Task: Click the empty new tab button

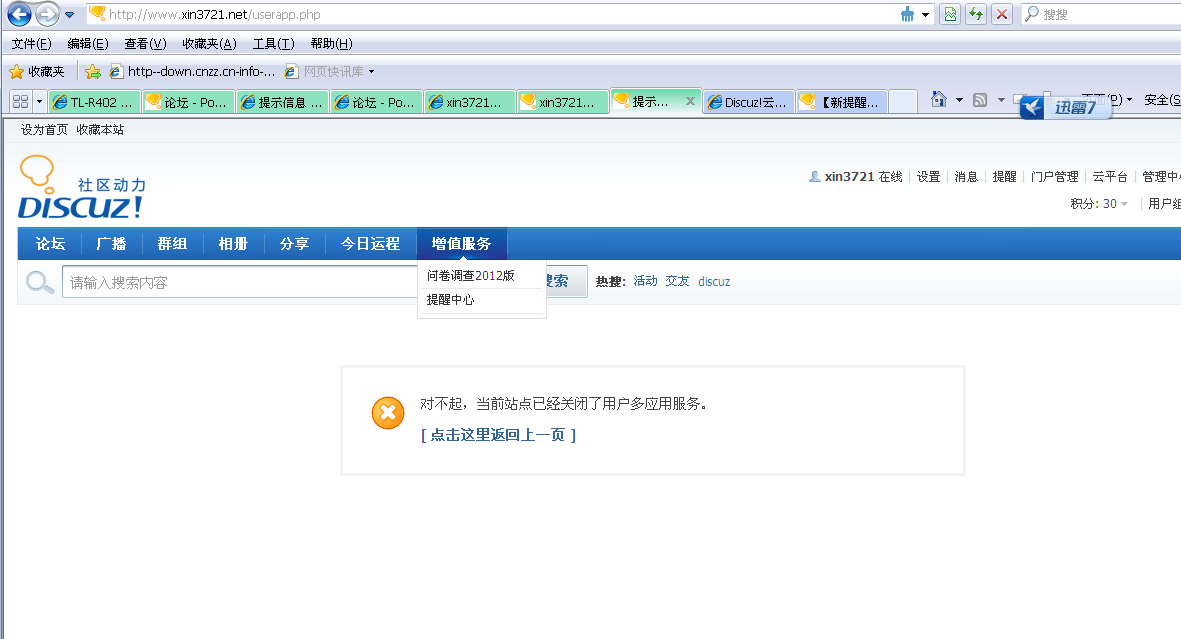Action: pos(903,101)
